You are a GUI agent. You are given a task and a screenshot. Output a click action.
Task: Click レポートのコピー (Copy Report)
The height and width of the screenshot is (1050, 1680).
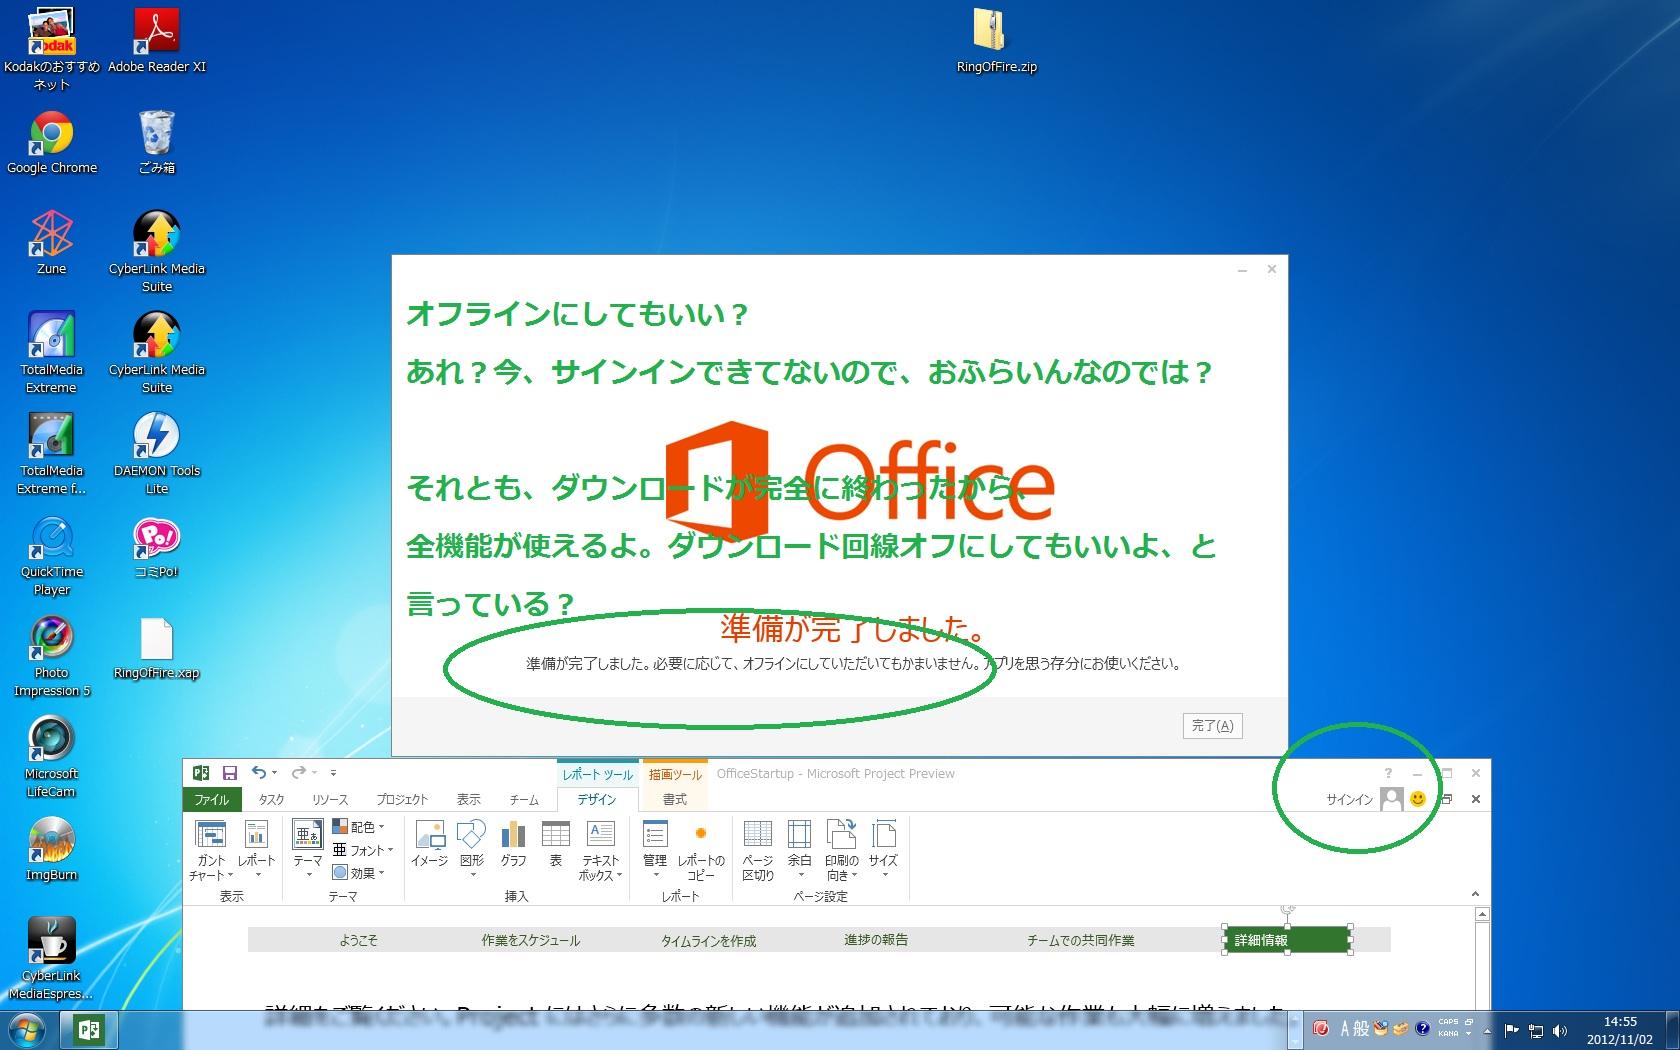(701, 850)
